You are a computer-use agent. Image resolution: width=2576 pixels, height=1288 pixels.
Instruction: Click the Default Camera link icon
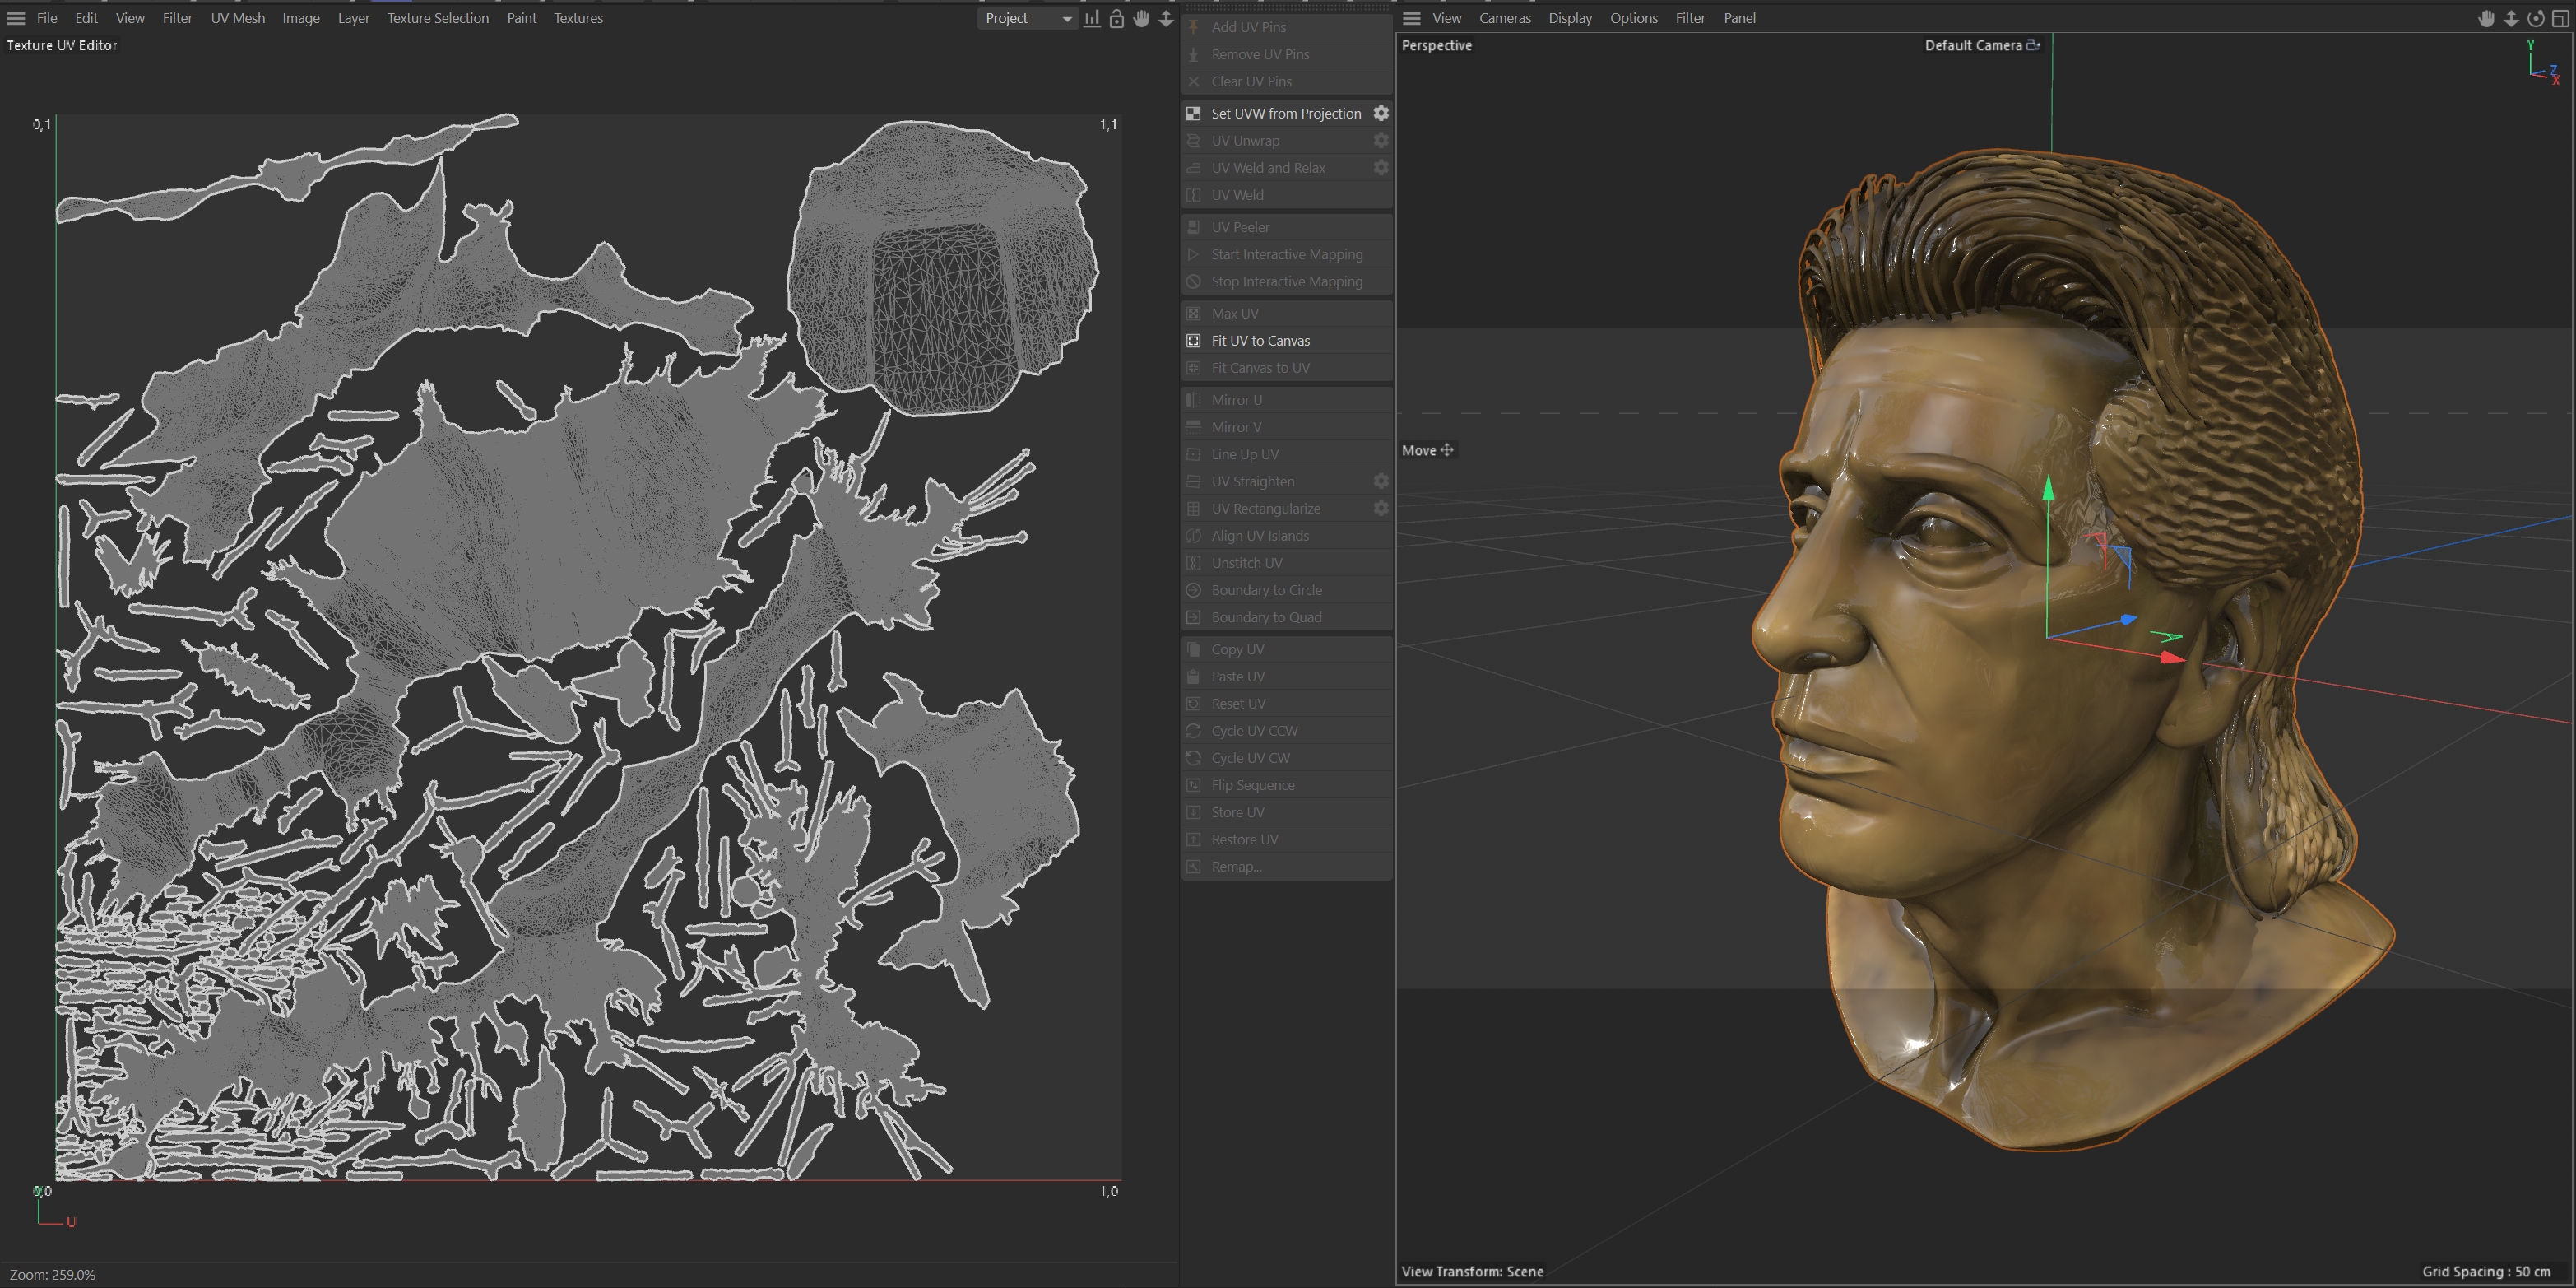pyautogui.click(x=2033, y=45)
